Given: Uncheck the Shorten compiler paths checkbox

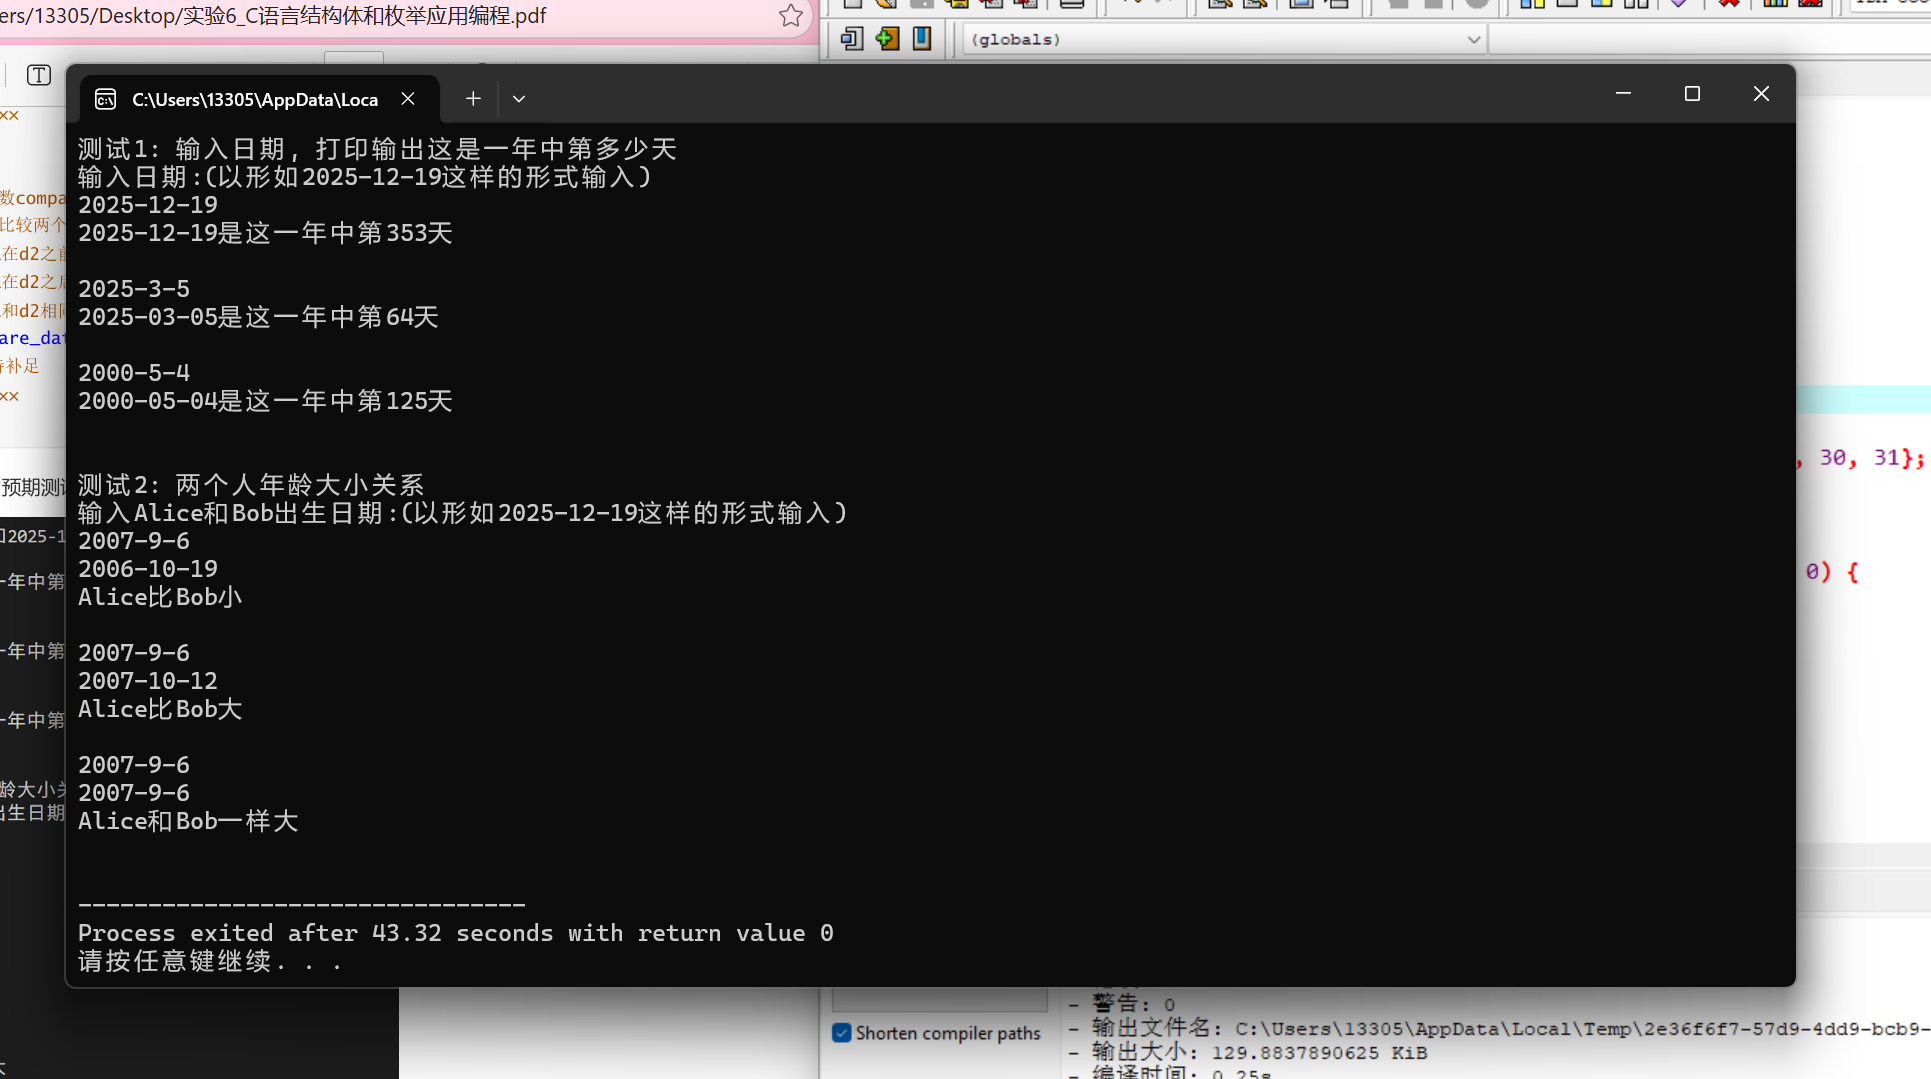Looking at the screenshot, I should (841, 1033).
